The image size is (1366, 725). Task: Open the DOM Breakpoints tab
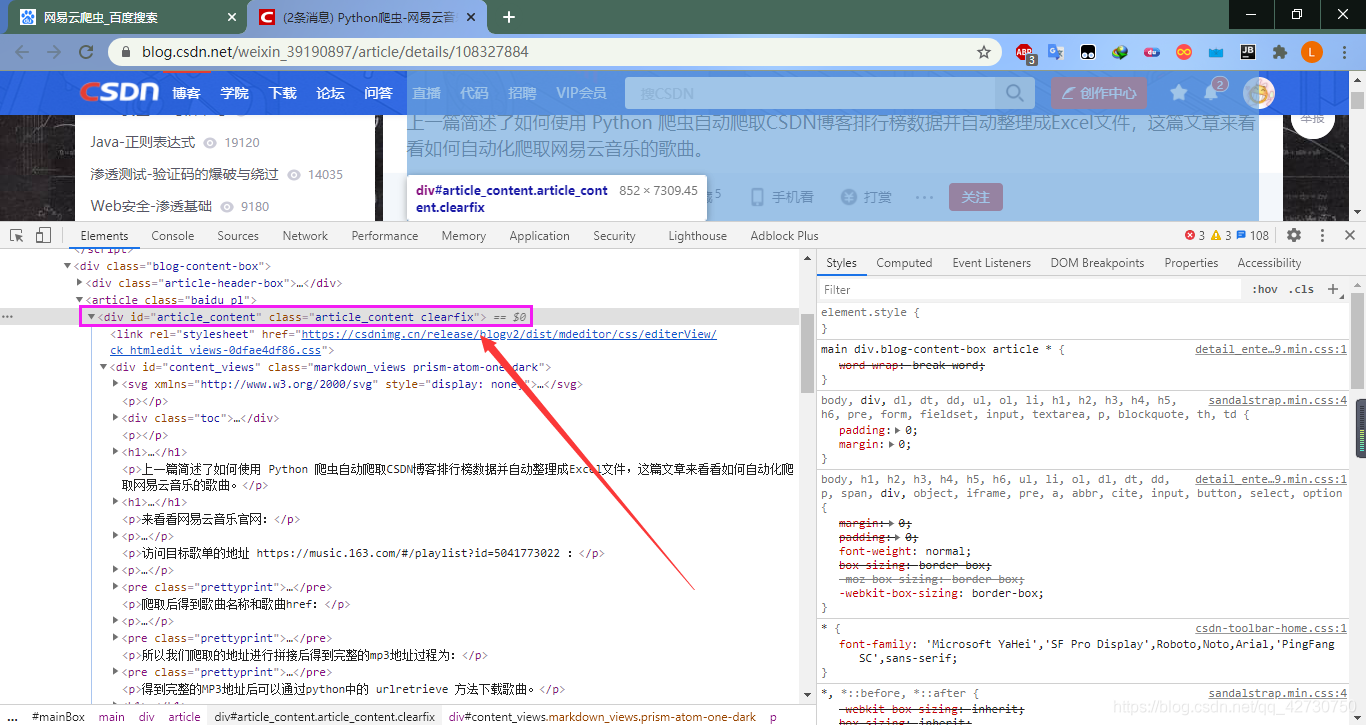(1097, 263)
